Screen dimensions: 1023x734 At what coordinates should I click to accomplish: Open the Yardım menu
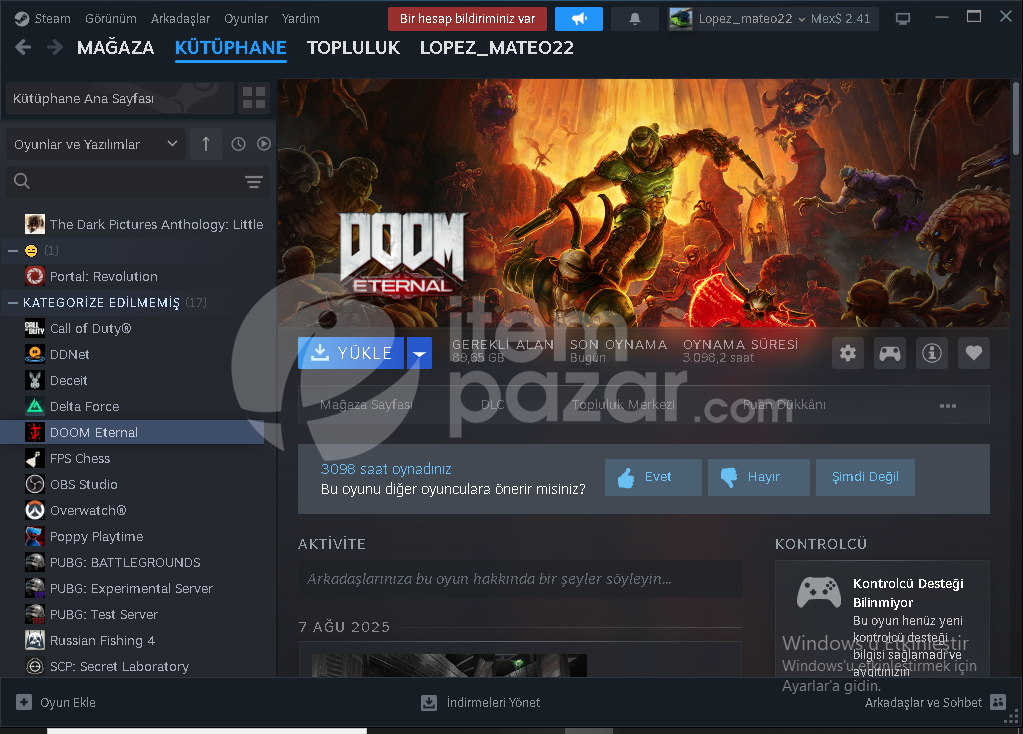[x=301, y=19]
